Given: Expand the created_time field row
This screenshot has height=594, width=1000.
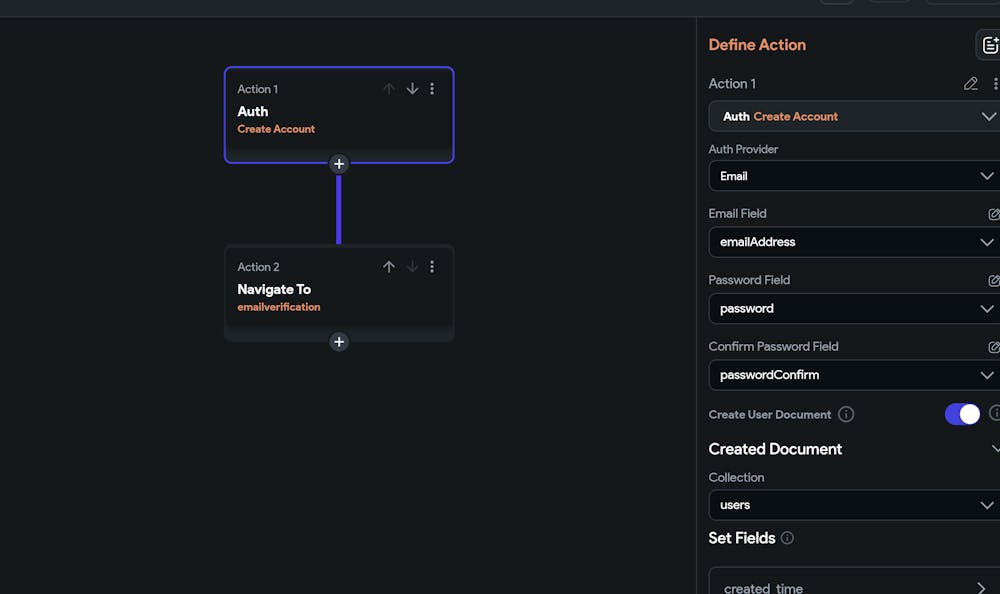Looking at the screenshot, I should click(x=854, y=582).
